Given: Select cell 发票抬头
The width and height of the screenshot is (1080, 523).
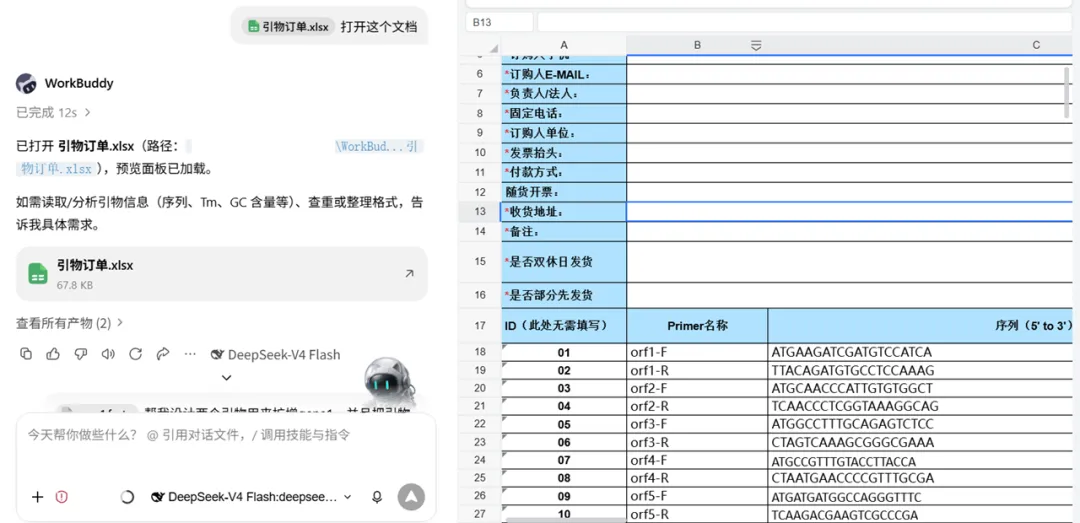Looking at the screenshot, I should (564, 153).
